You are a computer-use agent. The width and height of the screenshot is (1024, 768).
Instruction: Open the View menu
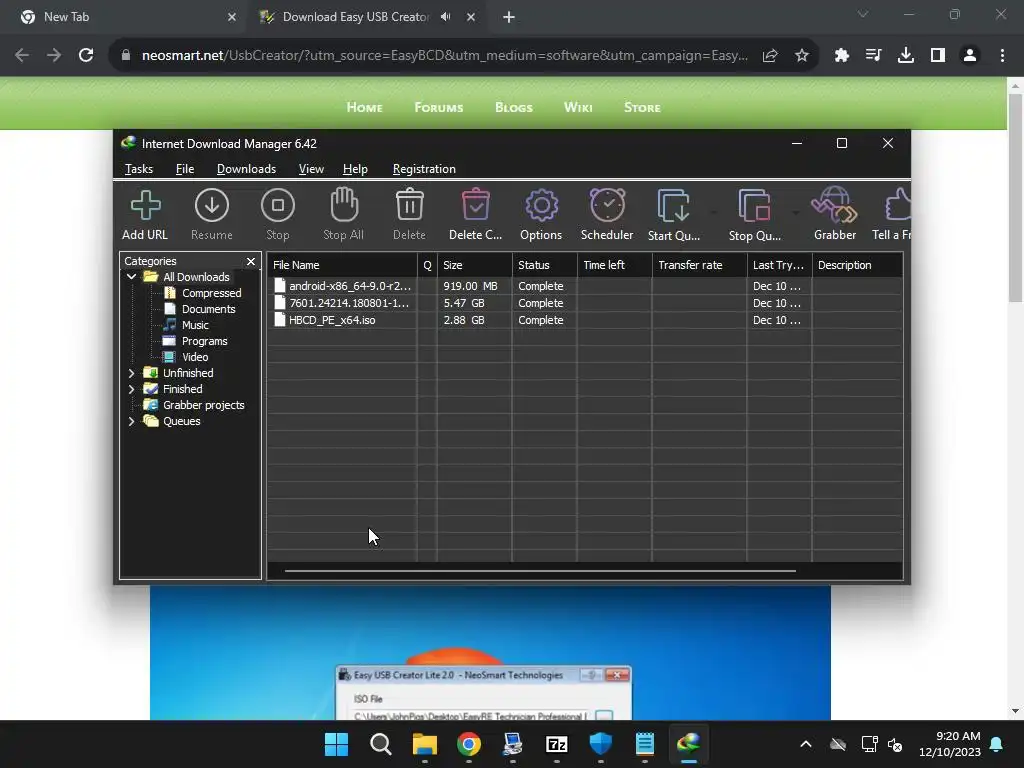coord(311,169)
